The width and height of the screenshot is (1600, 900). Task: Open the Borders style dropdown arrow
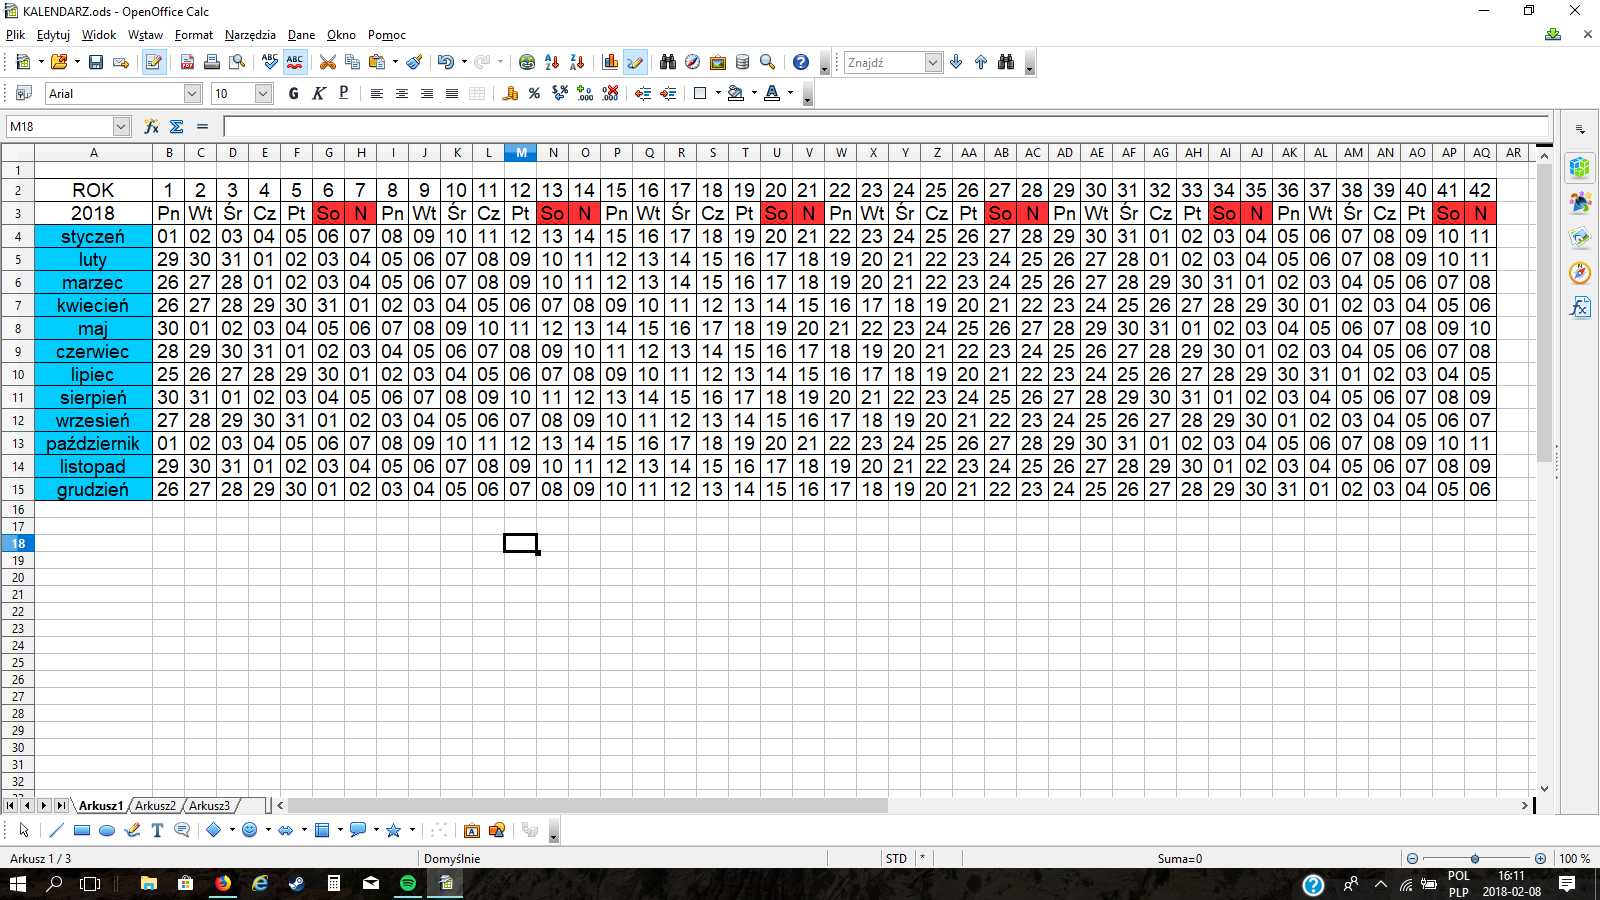pyautogui.click(x=718, y=93)
